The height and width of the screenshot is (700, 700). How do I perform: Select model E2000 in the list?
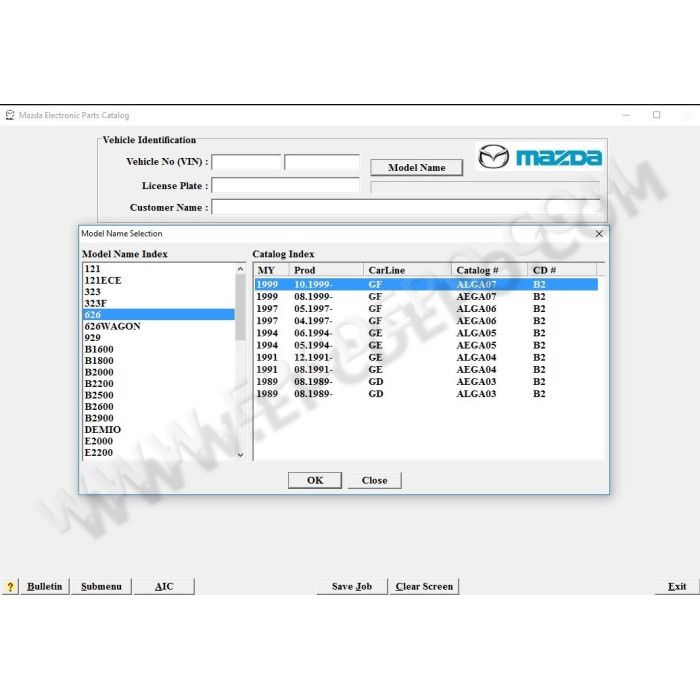158,441
